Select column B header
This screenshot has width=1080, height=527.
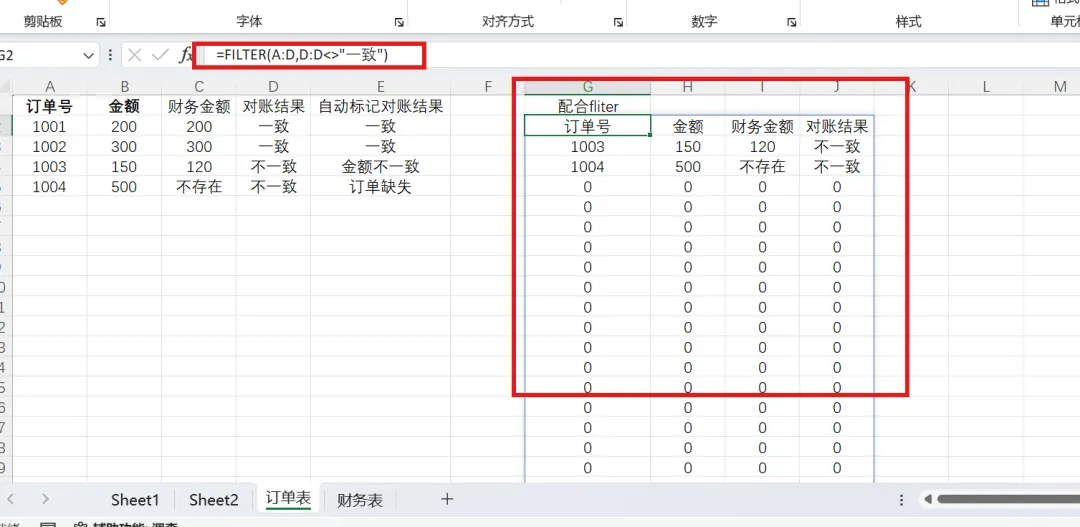coord(125,86)
